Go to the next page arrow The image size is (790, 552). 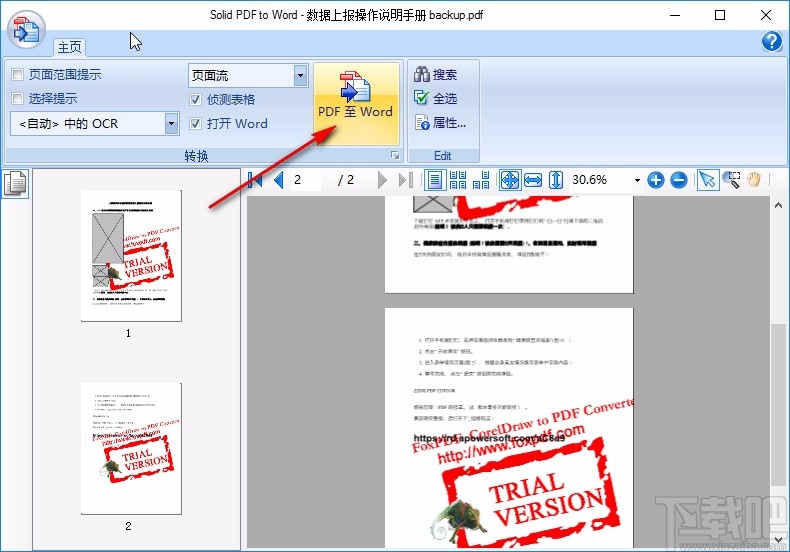click(382, 180)
